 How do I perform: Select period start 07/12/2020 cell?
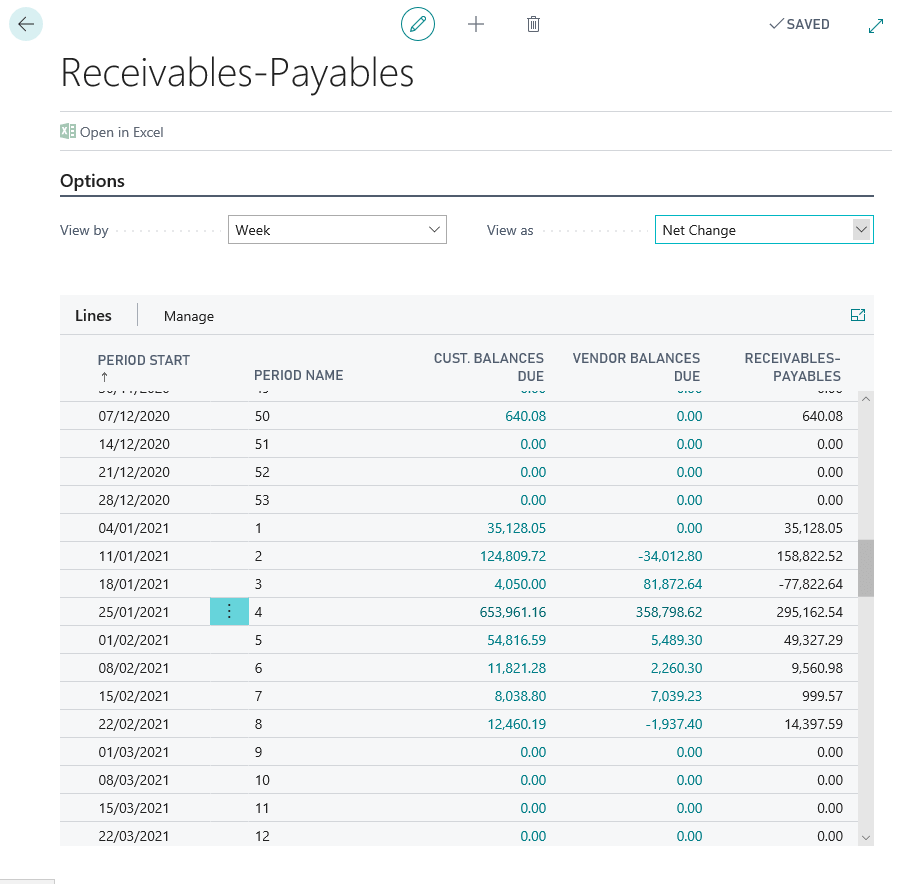coord(134,416)
